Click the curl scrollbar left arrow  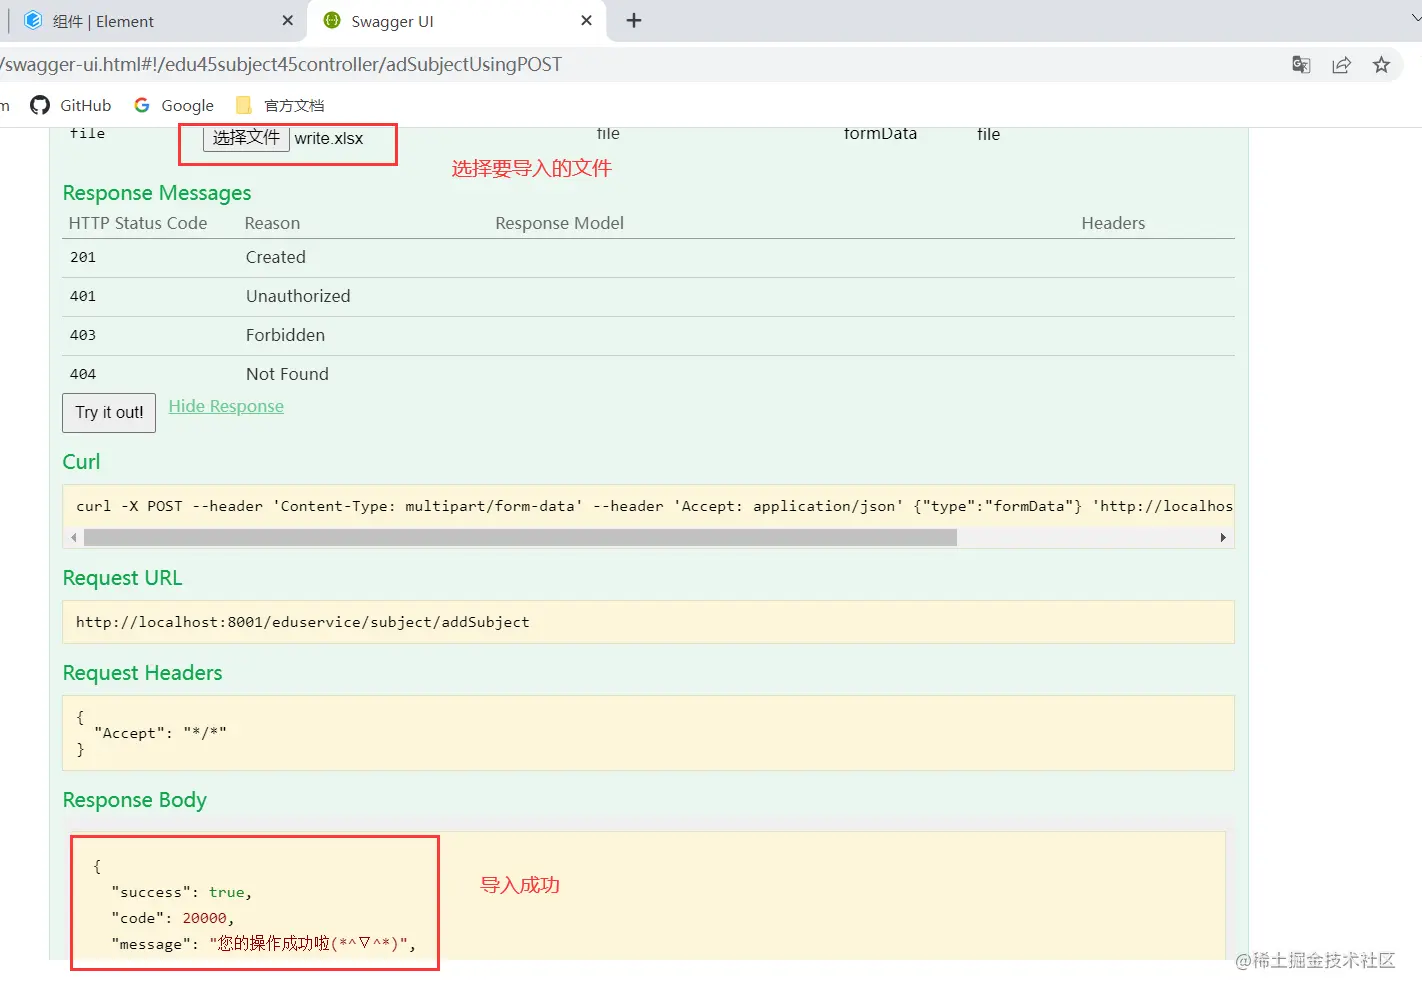pyautogui.click(x=73, y=538)
